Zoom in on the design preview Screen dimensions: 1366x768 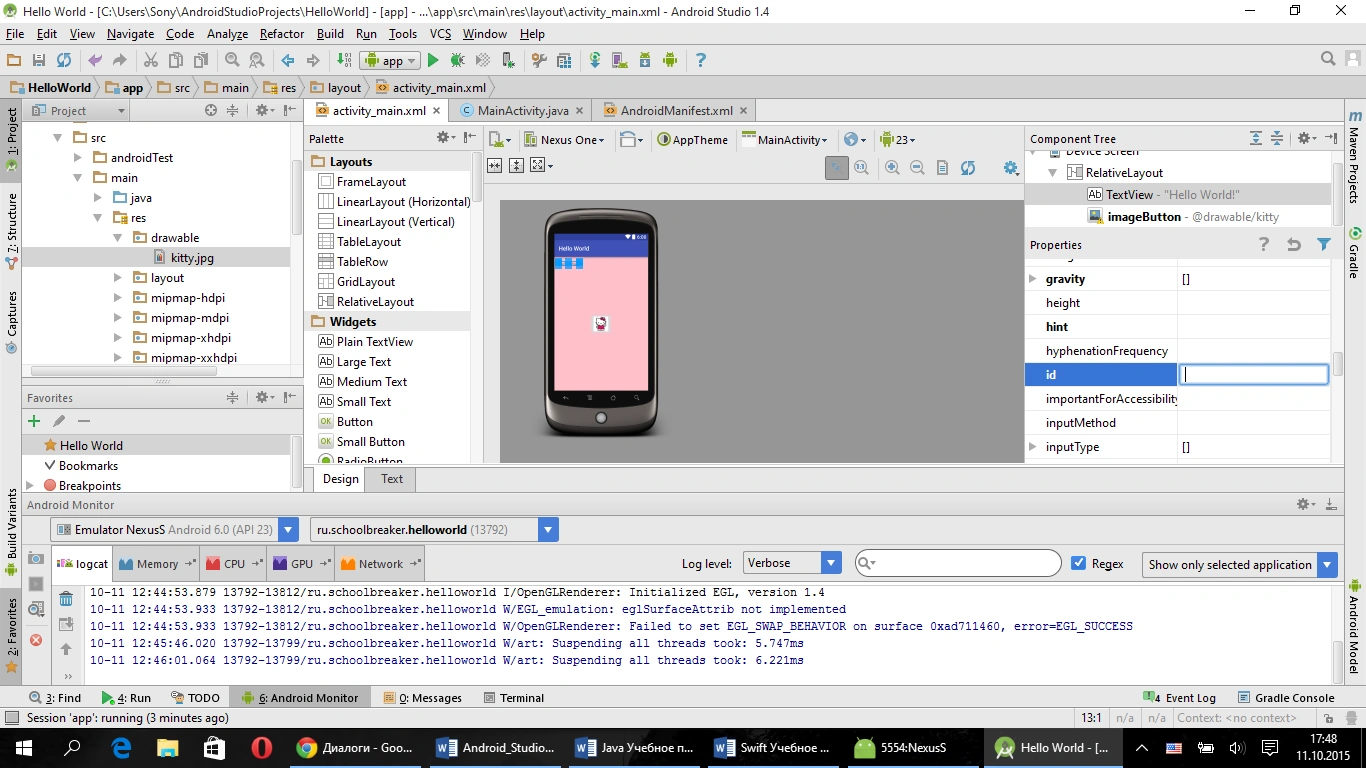(892, 168)
